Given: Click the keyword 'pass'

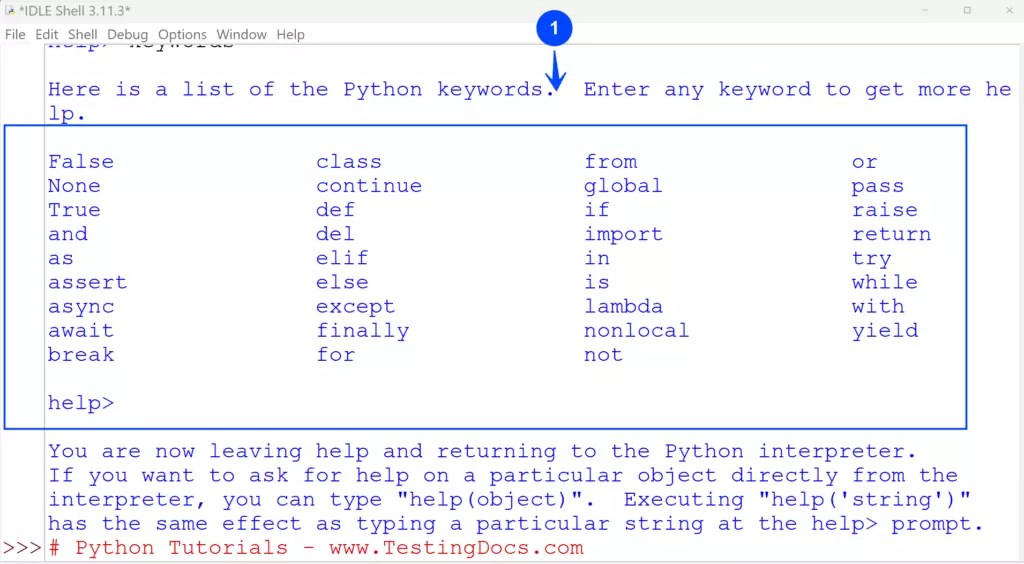Looking at the screenshot, I should pyautogui.click(x=878, y=187).
